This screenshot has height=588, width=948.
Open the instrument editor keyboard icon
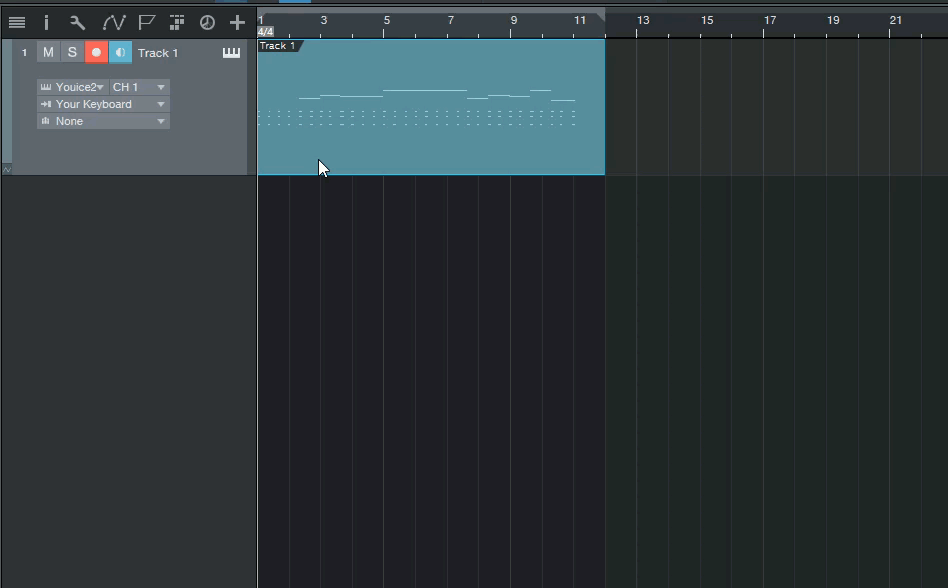231,52
